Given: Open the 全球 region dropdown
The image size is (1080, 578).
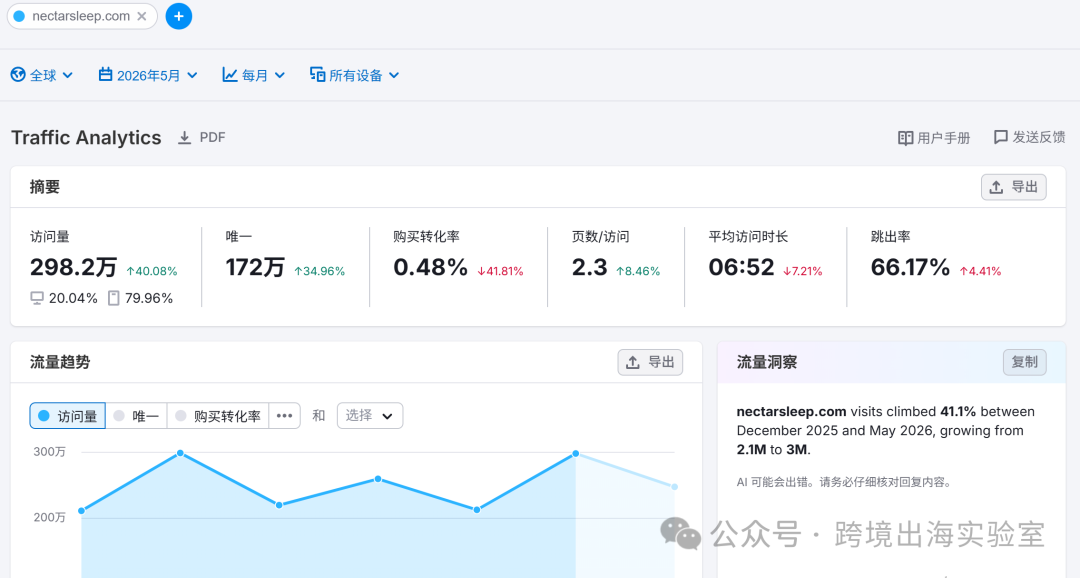Looking at the screenshot, I should [x=42, y=75].
